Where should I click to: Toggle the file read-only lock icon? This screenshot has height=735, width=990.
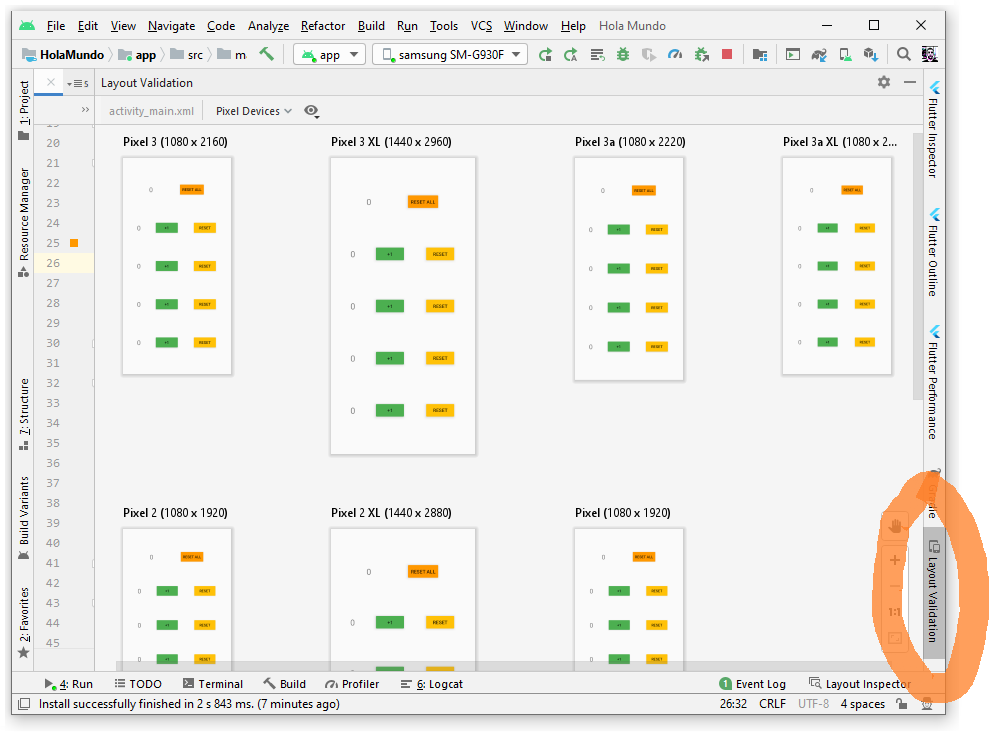point(901,704)
